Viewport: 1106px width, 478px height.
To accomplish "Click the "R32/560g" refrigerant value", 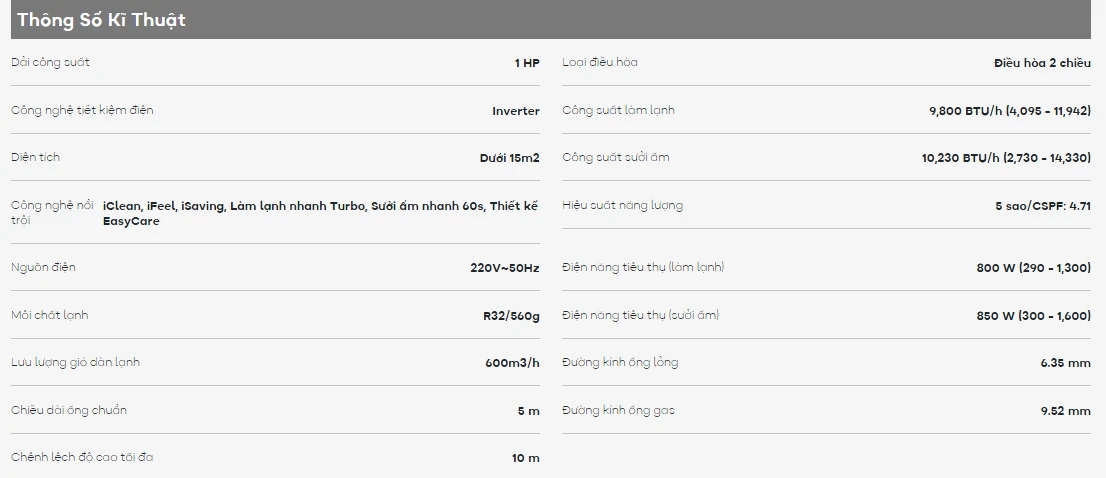I will pyautogui.click(x=511, y=316).
